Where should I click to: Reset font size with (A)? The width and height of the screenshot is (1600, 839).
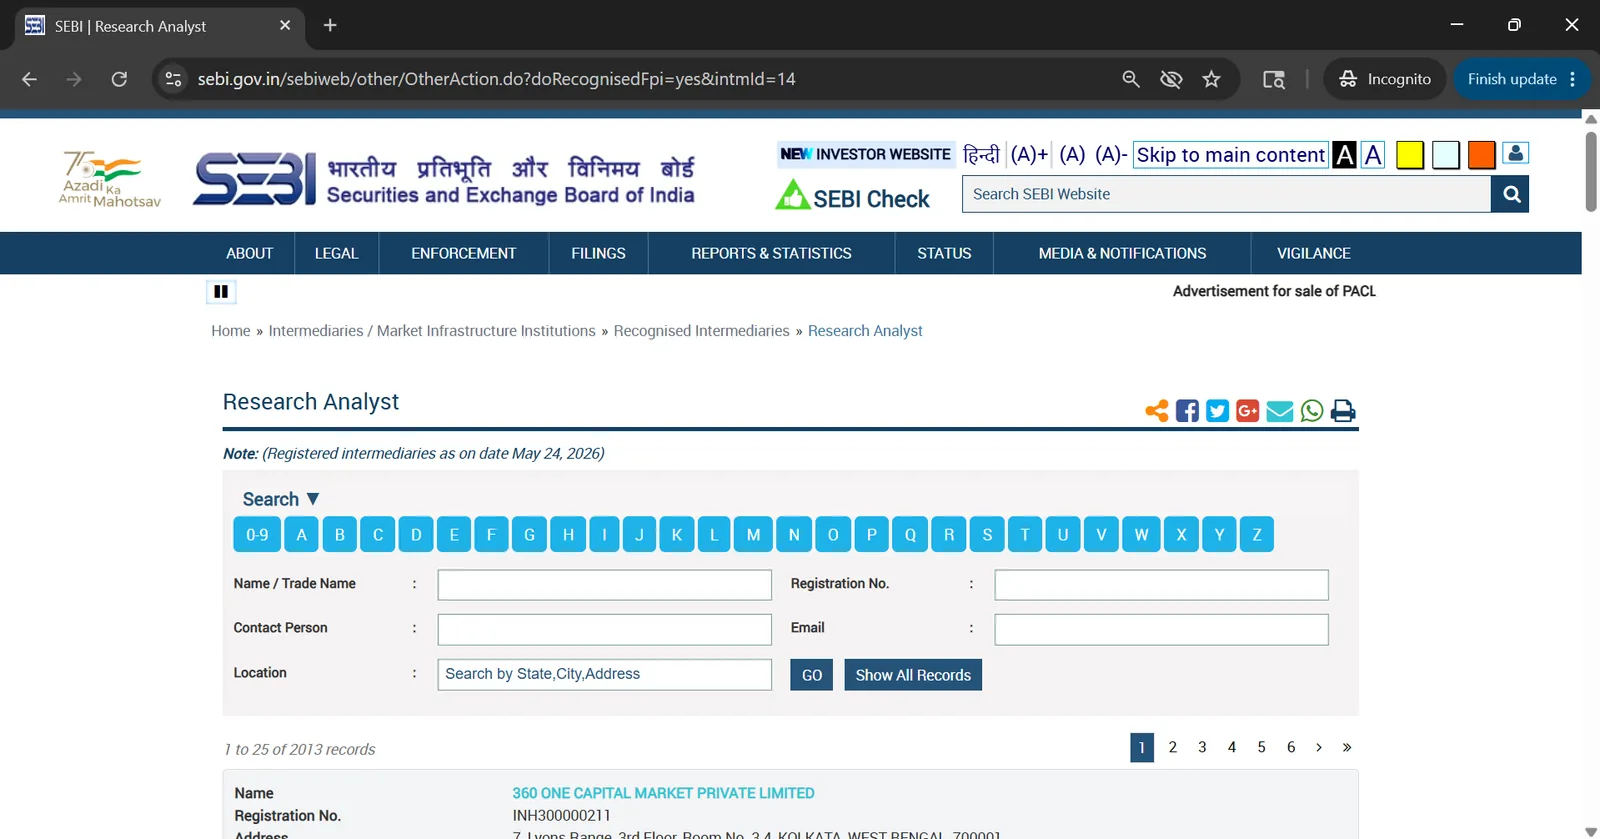click(1072, 154)
